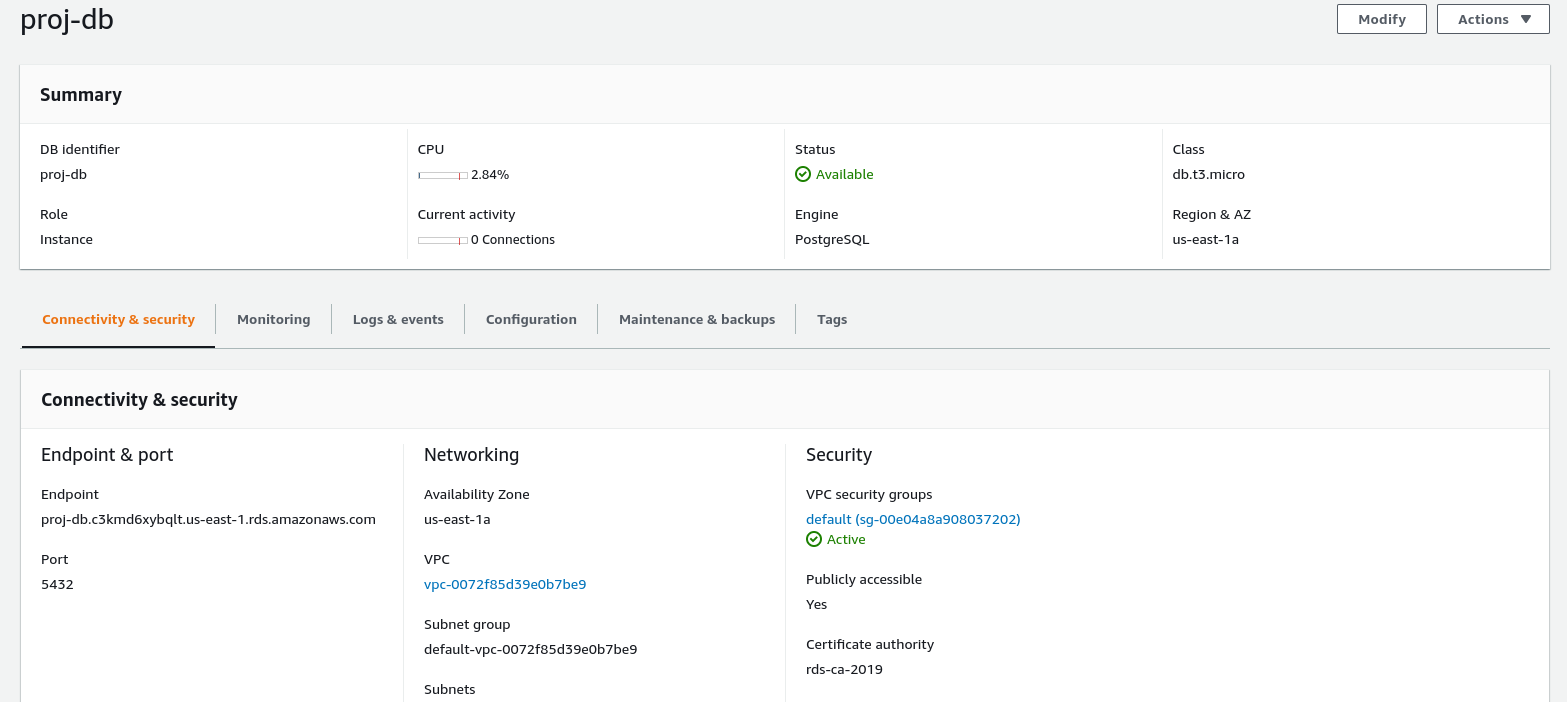Screen dimensions: 1567x702
Task: Click the Active security group check icon
Action: click(x=814, y=540)
